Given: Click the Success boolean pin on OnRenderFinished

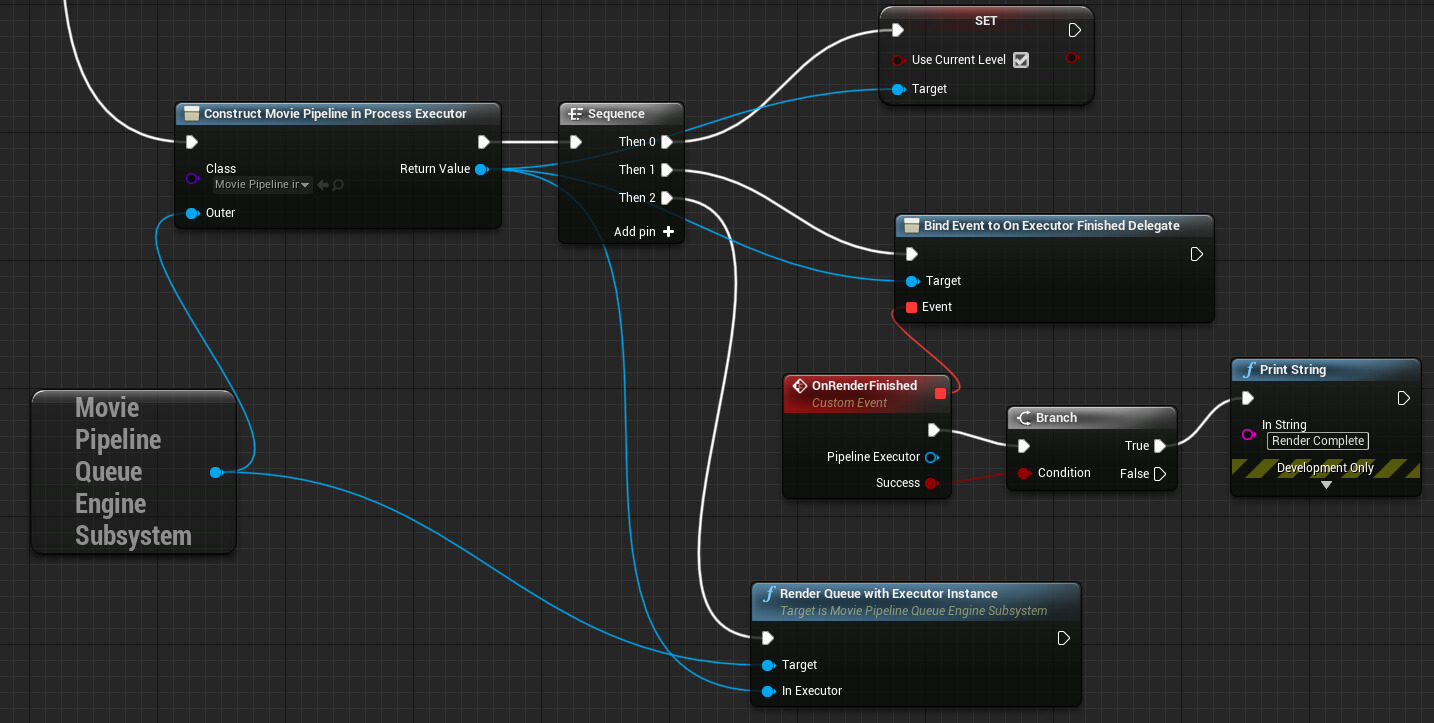Looking at the screenshot, I should 931,483.
